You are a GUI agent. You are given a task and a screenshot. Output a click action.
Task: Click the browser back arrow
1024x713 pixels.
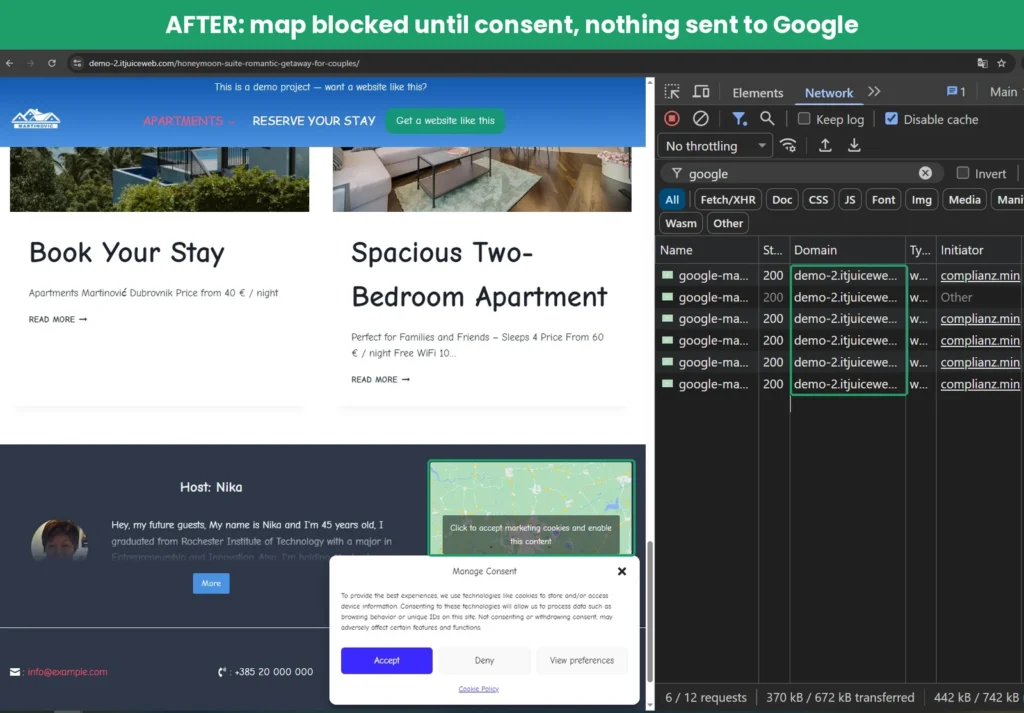(x=10, y=63)
